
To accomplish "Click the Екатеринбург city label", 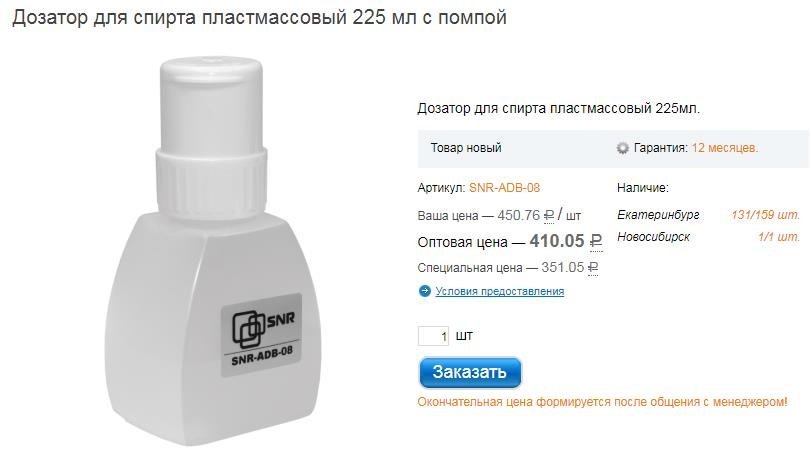I will (658, 215).
